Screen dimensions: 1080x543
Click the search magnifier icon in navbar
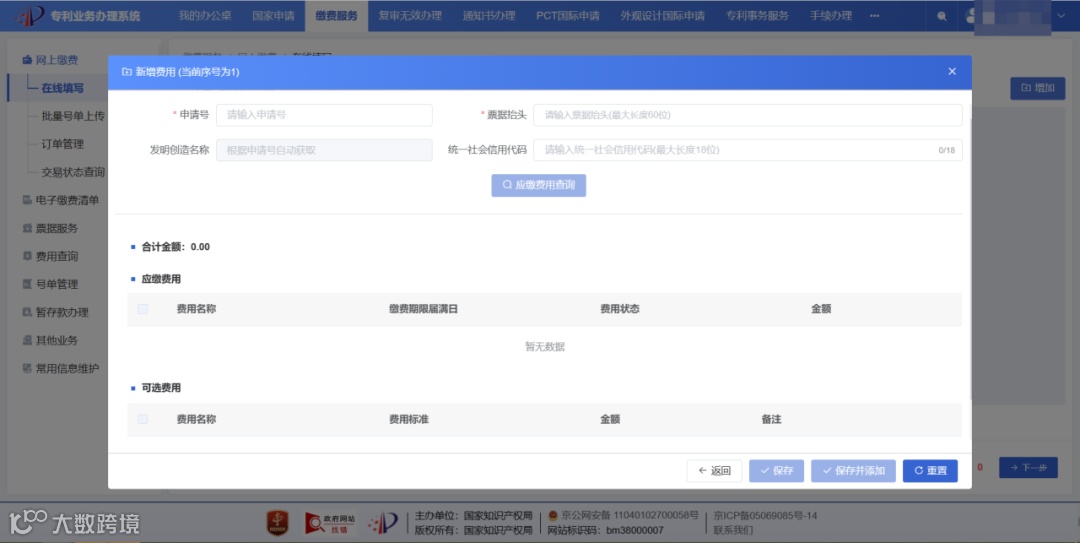(x=942, y=16)
